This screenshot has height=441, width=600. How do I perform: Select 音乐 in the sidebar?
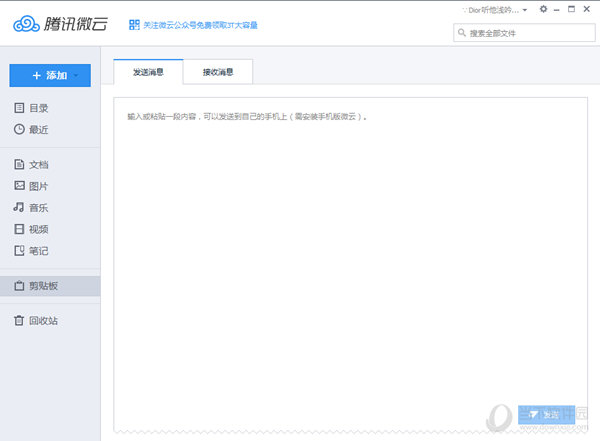pyautogui.click(x=50, y=207)
